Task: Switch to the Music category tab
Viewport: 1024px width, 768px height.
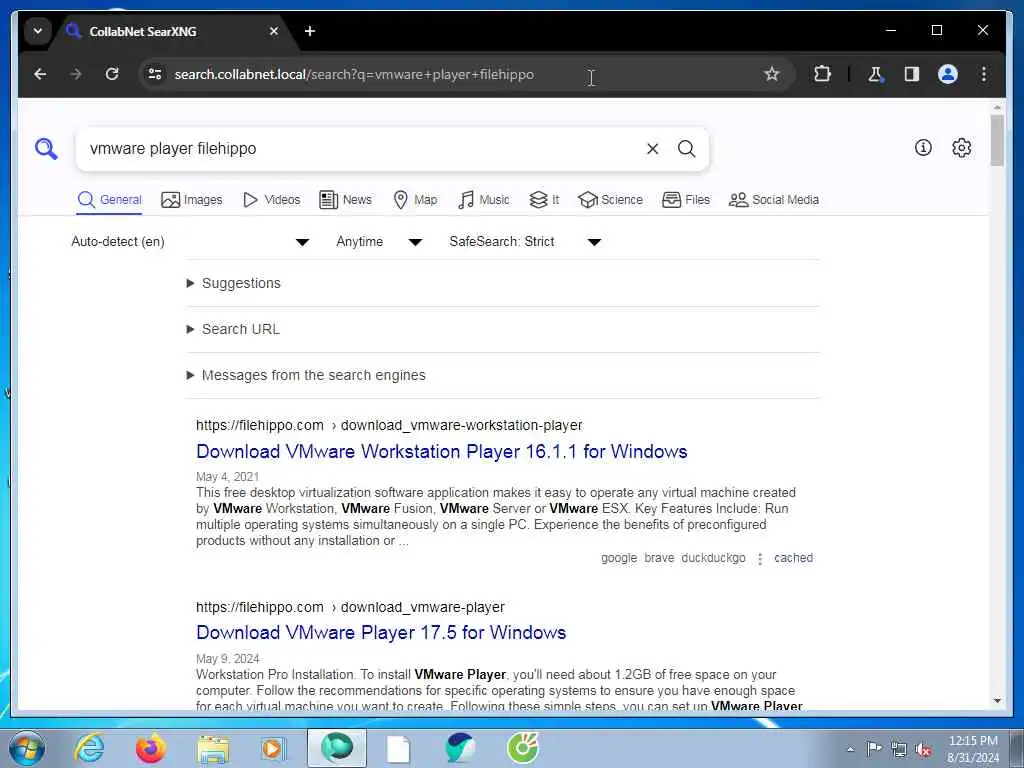Action: pos(484,200)
